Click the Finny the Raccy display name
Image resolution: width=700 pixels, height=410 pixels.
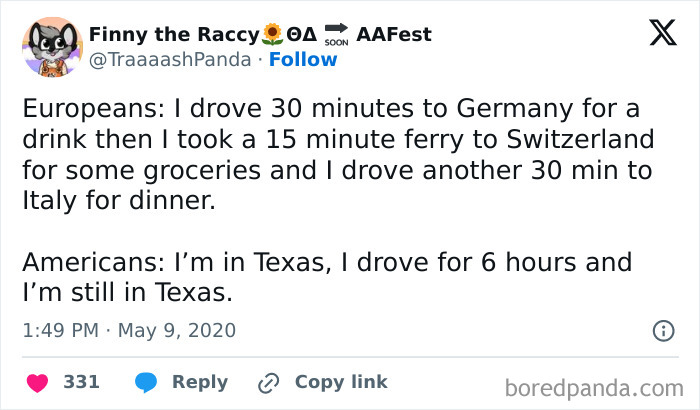[173, 35]
